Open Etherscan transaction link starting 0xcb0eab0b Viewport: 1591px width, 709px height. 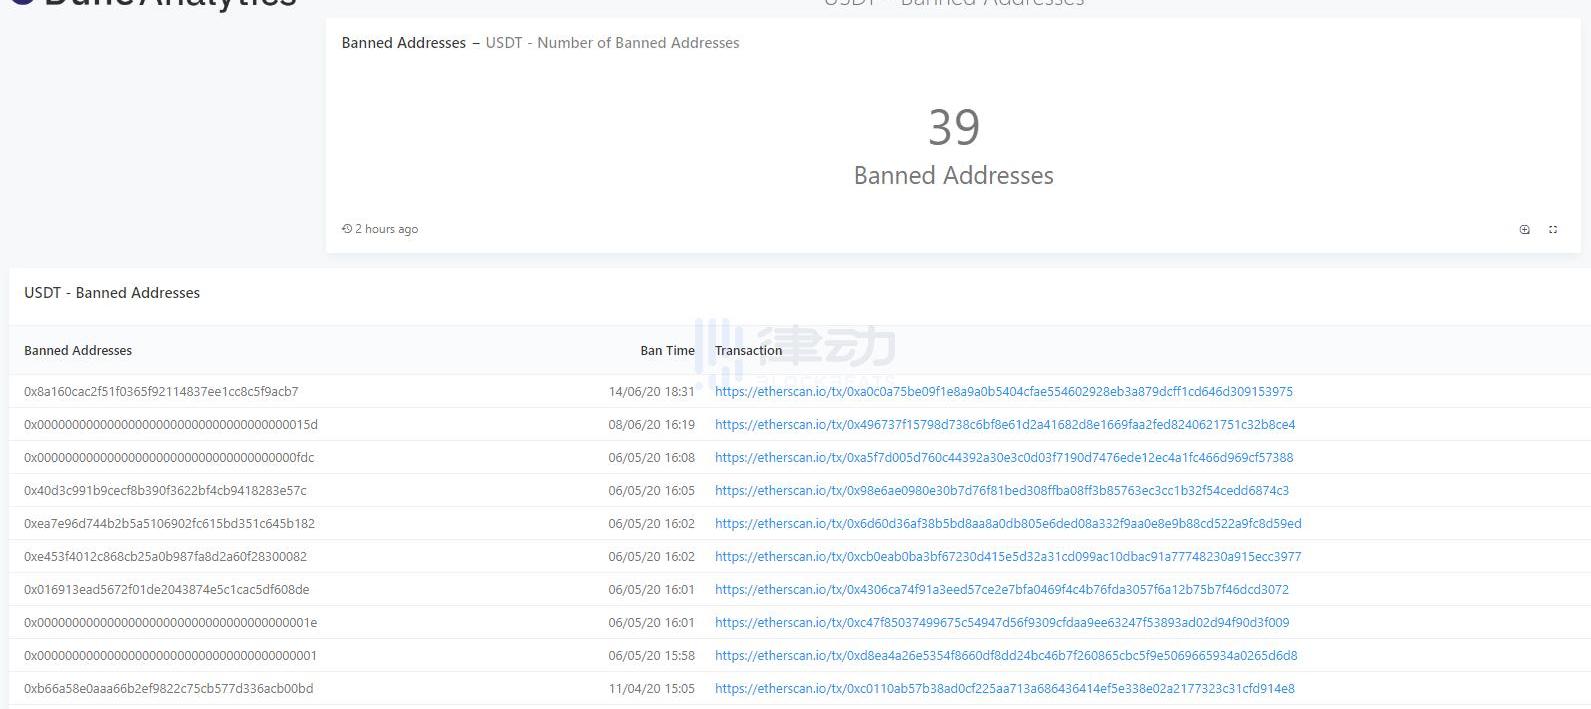tap(1007, 556)
